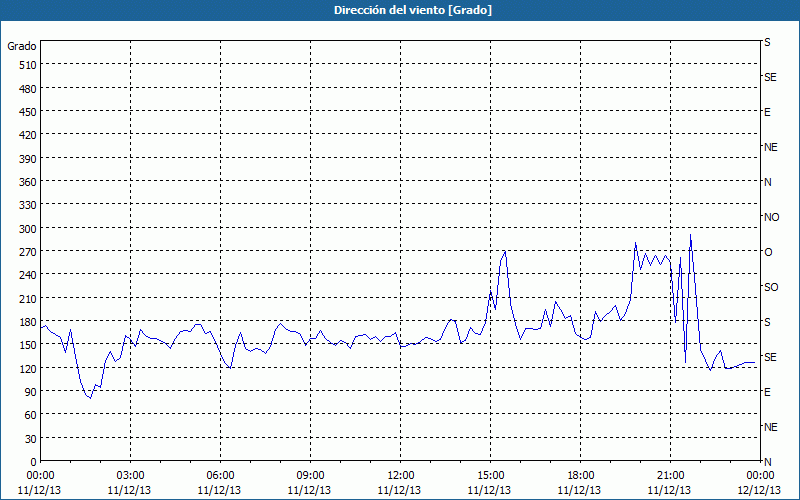The image size is (800, 500).
Task: Click the "O" compass label level with 270
Action: point(768,252)
